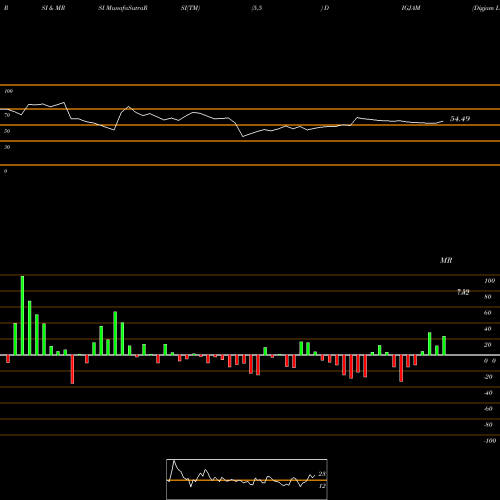500x500 pixels.
Task: Click the 100 label on the MR axis
Action: point(489,281)
